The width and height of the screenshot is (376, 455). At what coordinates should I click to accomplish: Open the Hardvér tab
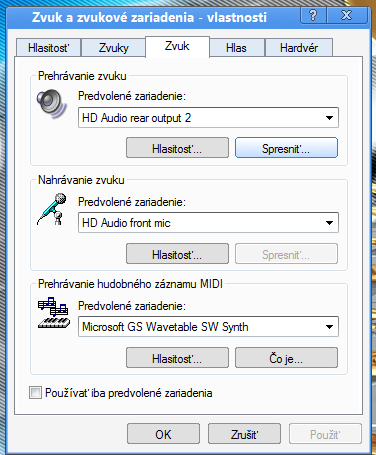[x=299, y=48]
